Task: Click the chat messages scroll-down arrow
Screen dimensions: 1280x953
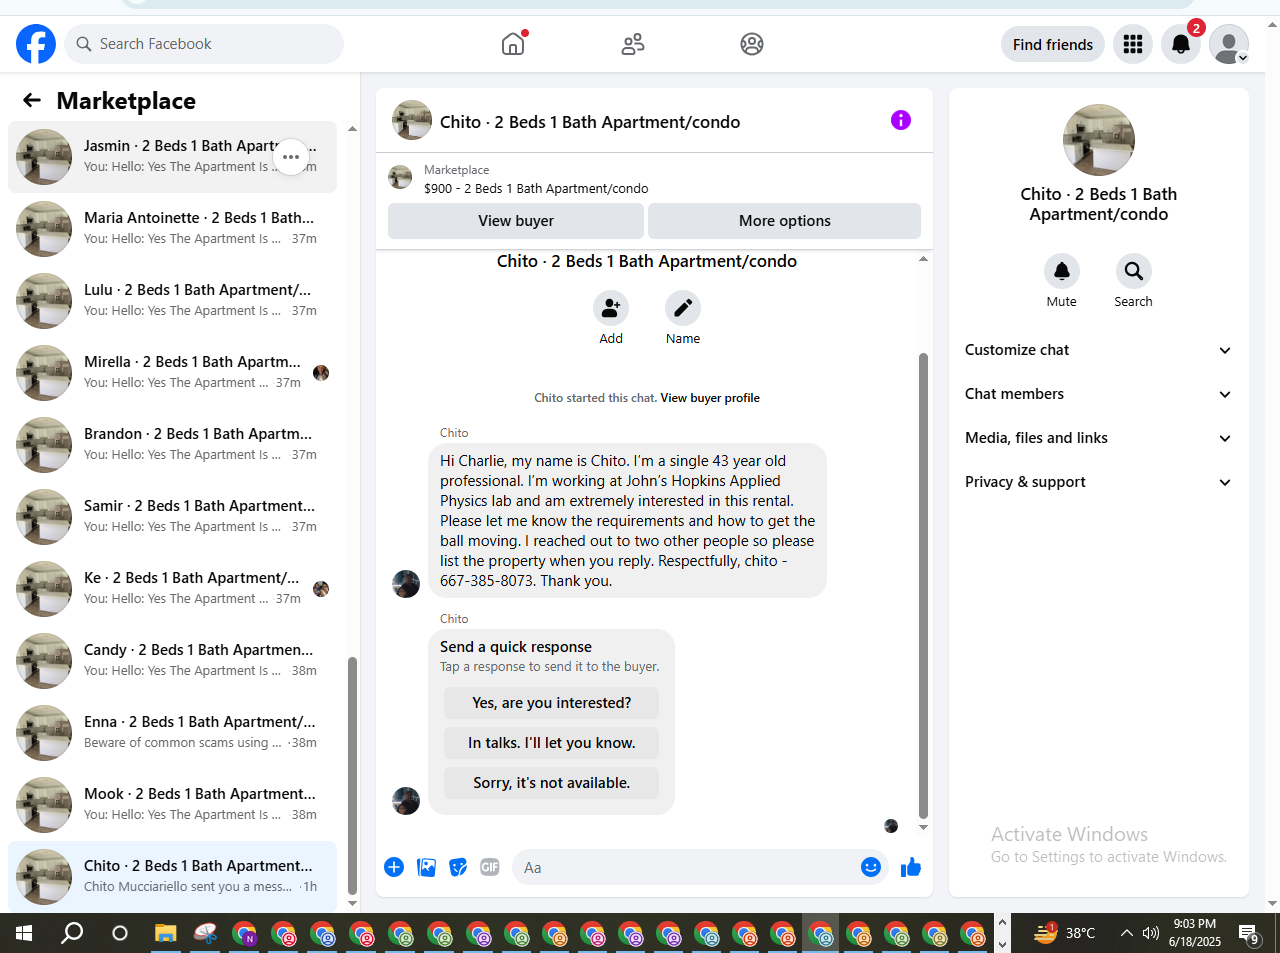Action: point(923,828)
